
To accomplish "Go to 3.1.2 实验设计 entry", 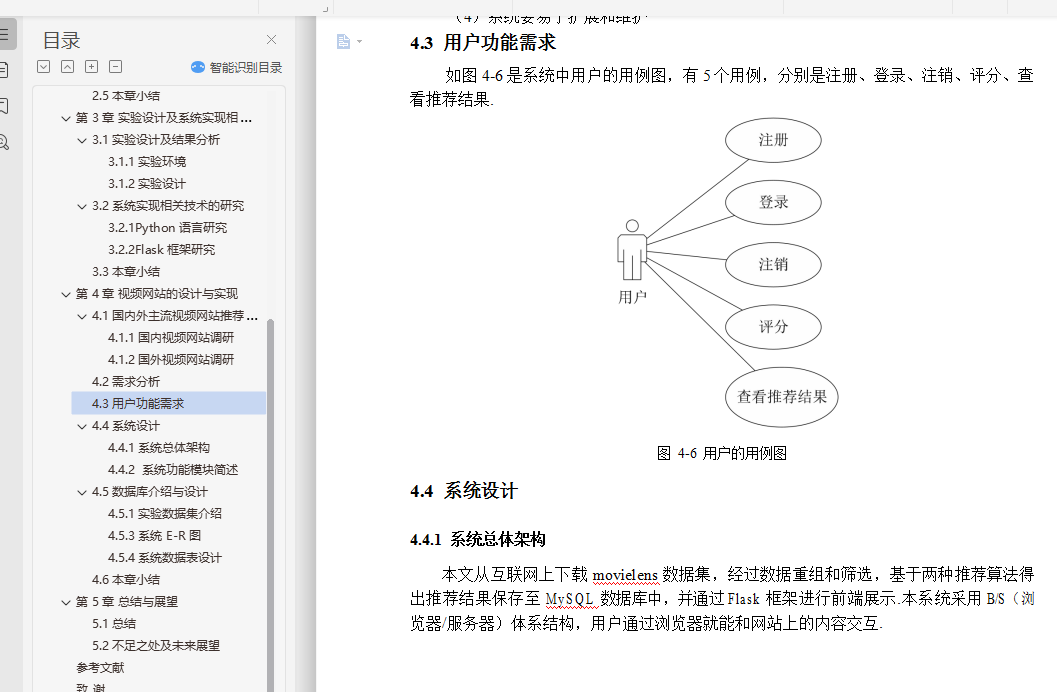I will 147,184.
